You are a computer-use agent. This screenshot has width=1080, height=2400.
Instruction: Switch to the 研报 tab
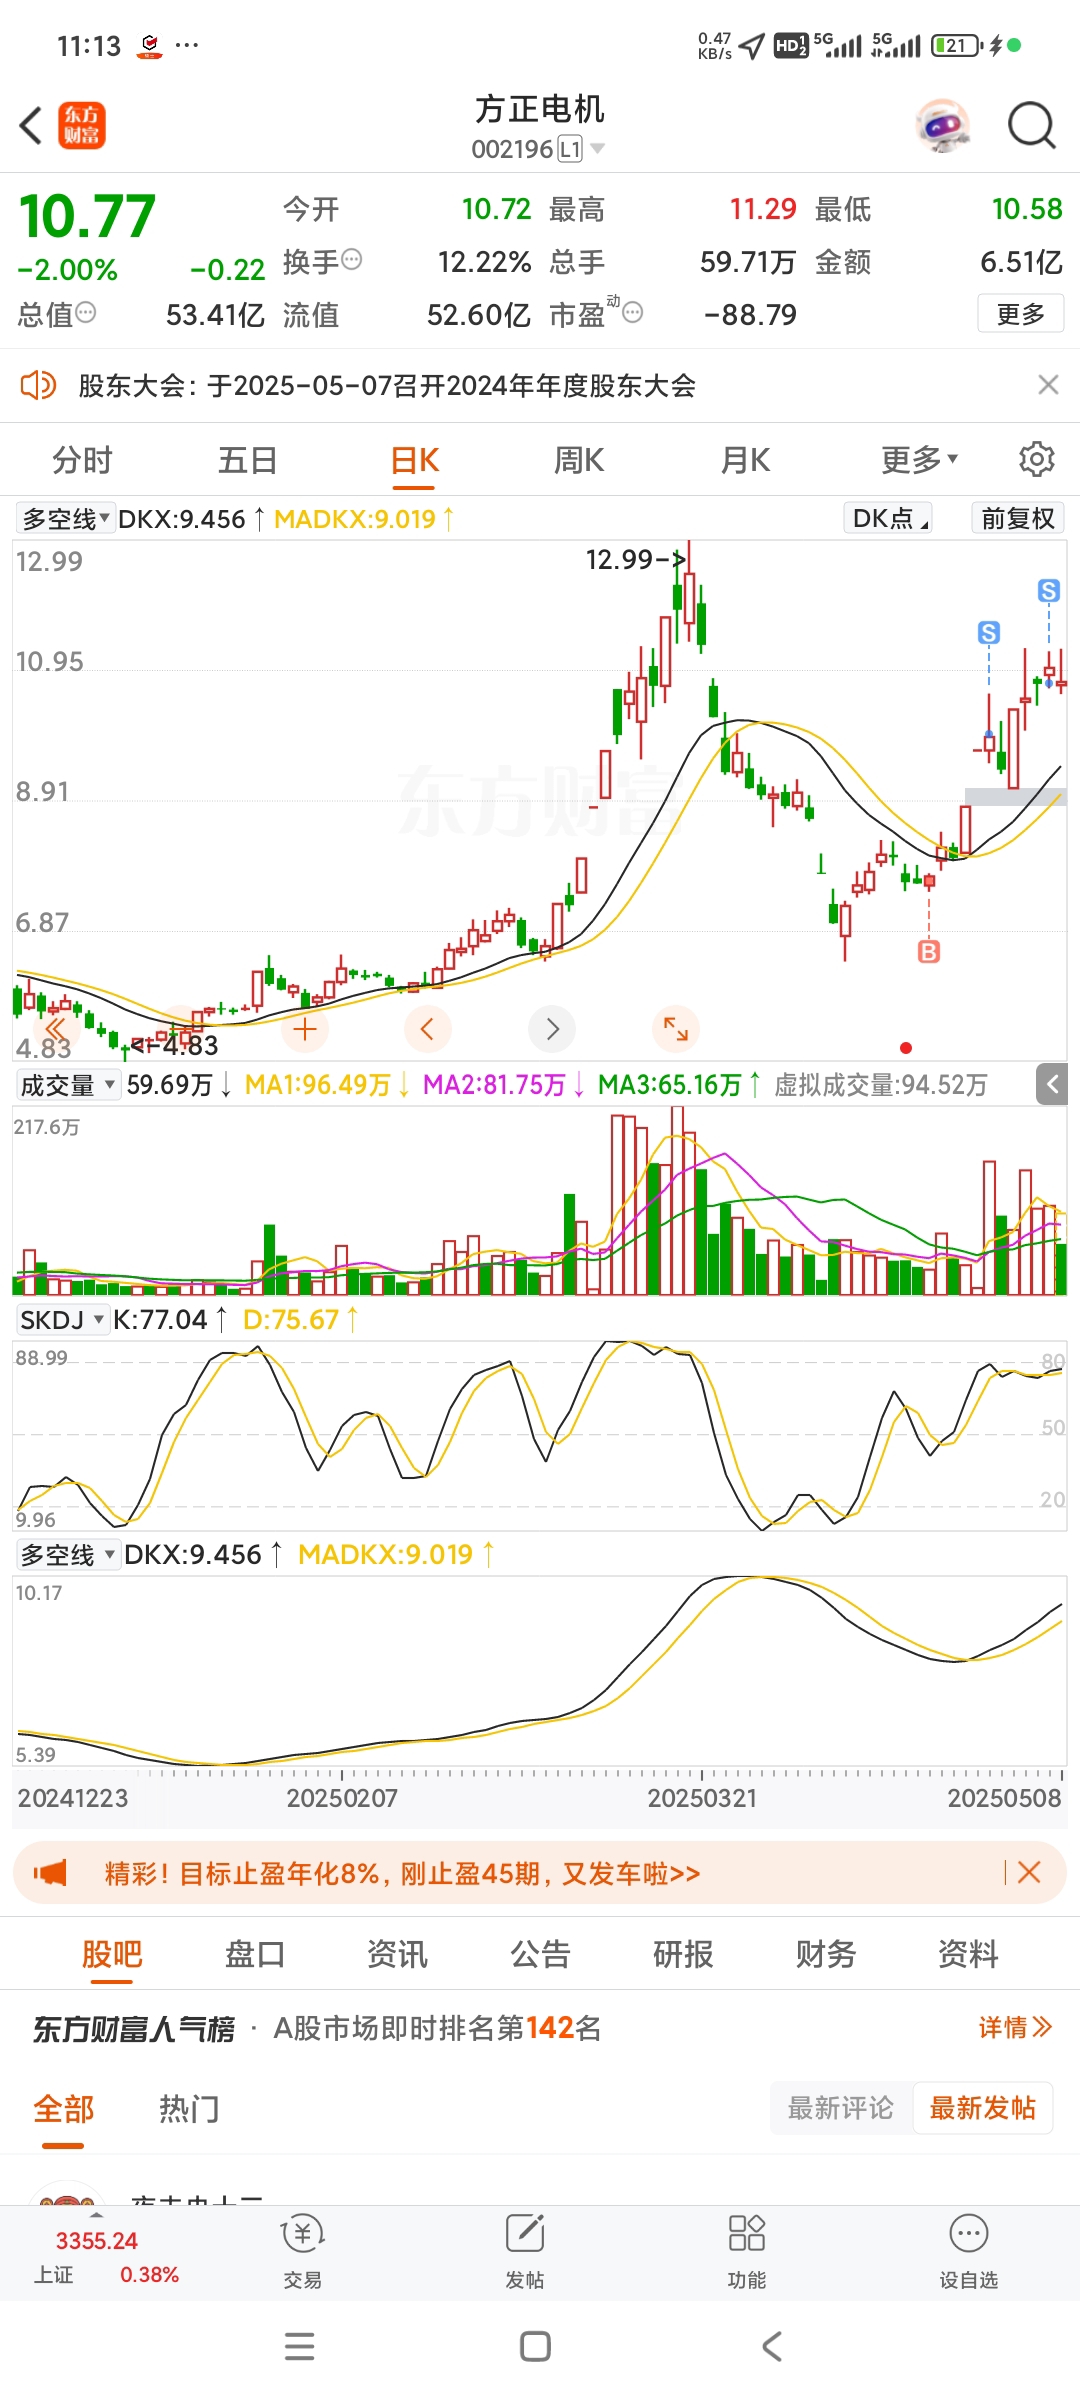[683, 1954]
